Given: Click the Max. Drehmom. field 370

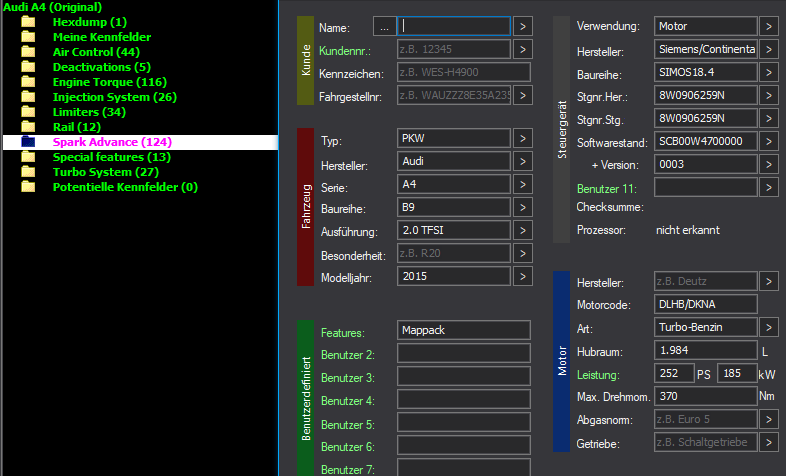Looking at the screenshot, I should click(x=706, y=397).
